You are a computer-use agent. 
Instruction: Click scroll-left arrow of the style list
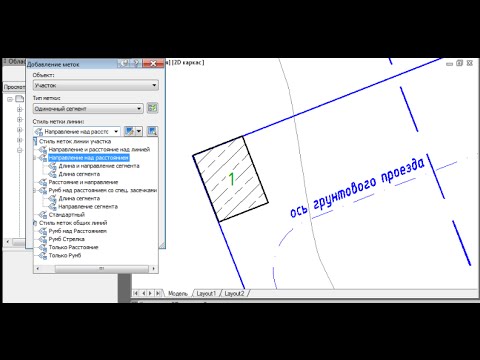pos(37,269)
